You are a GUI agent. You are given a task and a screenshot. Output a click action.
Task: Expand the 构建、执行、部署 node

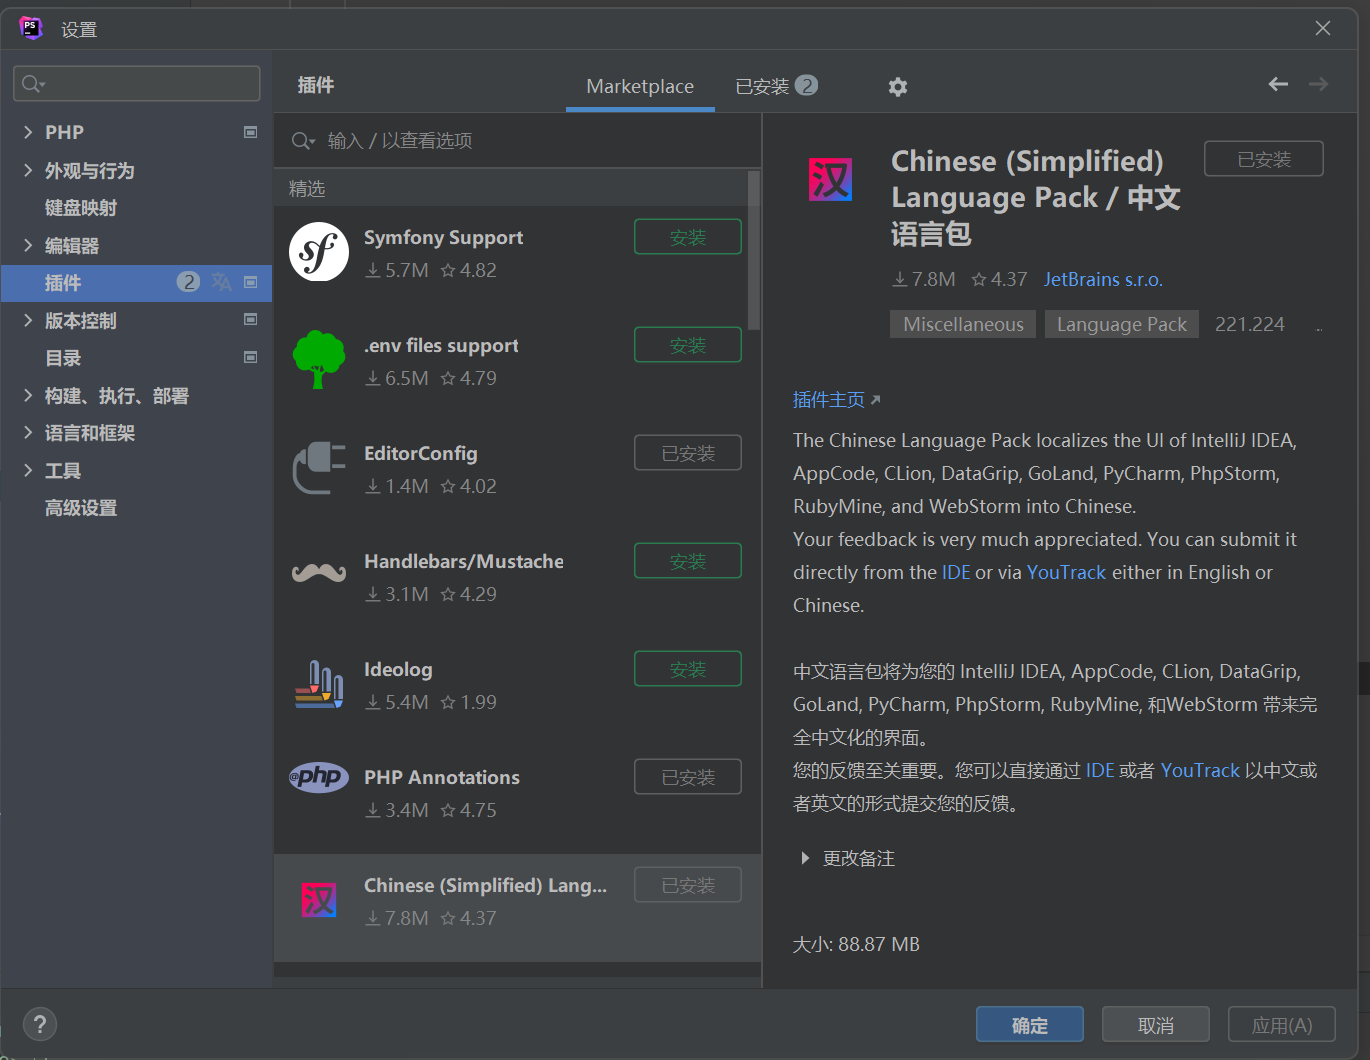28,396
